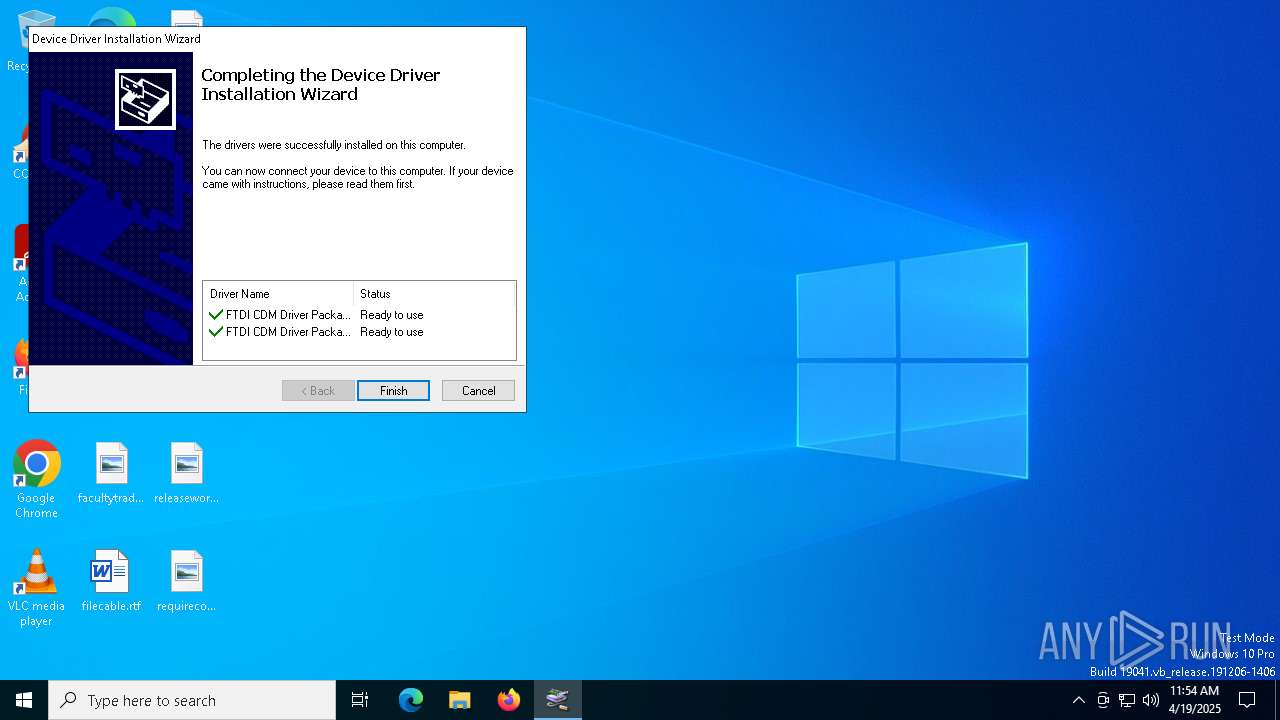Screen dimensions: 1280x720
Task: Open Google Chrome desktop shortcut
Action: tap(36, 480)
